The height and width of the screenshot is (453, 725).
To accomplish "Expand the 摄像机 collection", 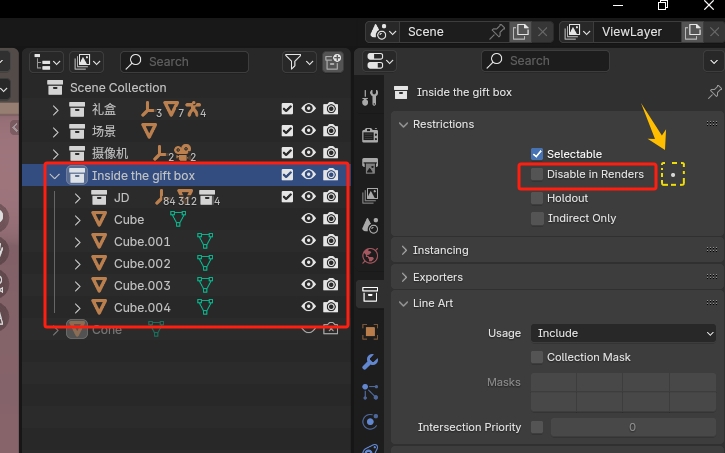I will tap(55, 153).
